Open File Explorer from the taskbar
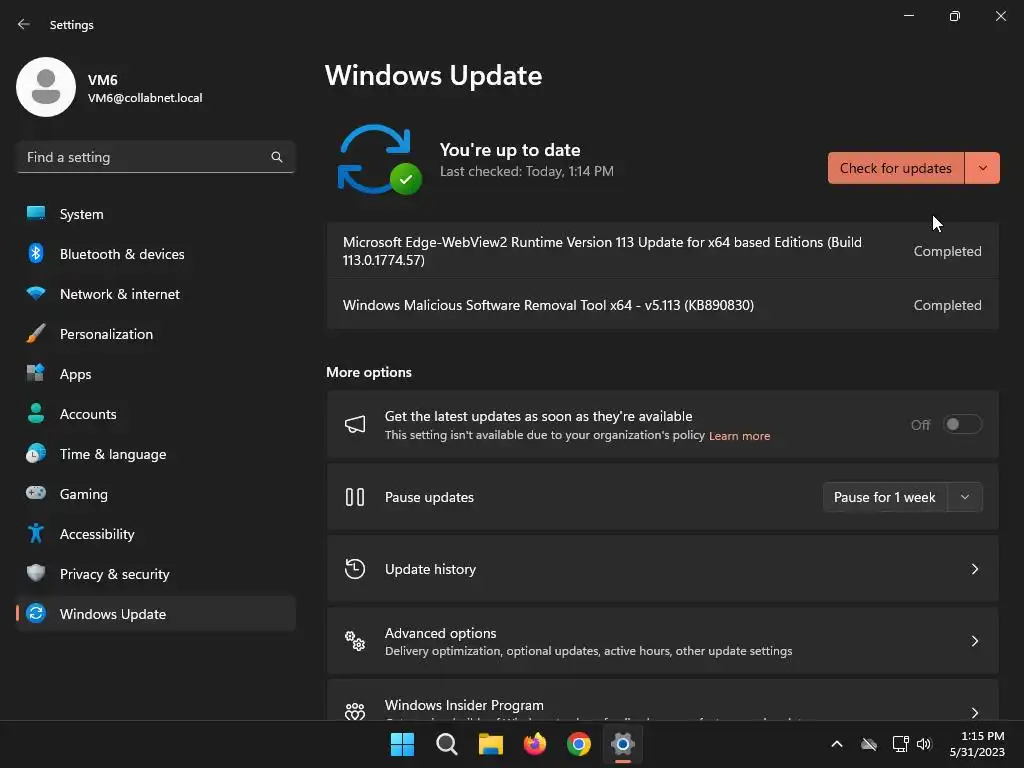The image size is (1024, 768). tap(490, 744)
